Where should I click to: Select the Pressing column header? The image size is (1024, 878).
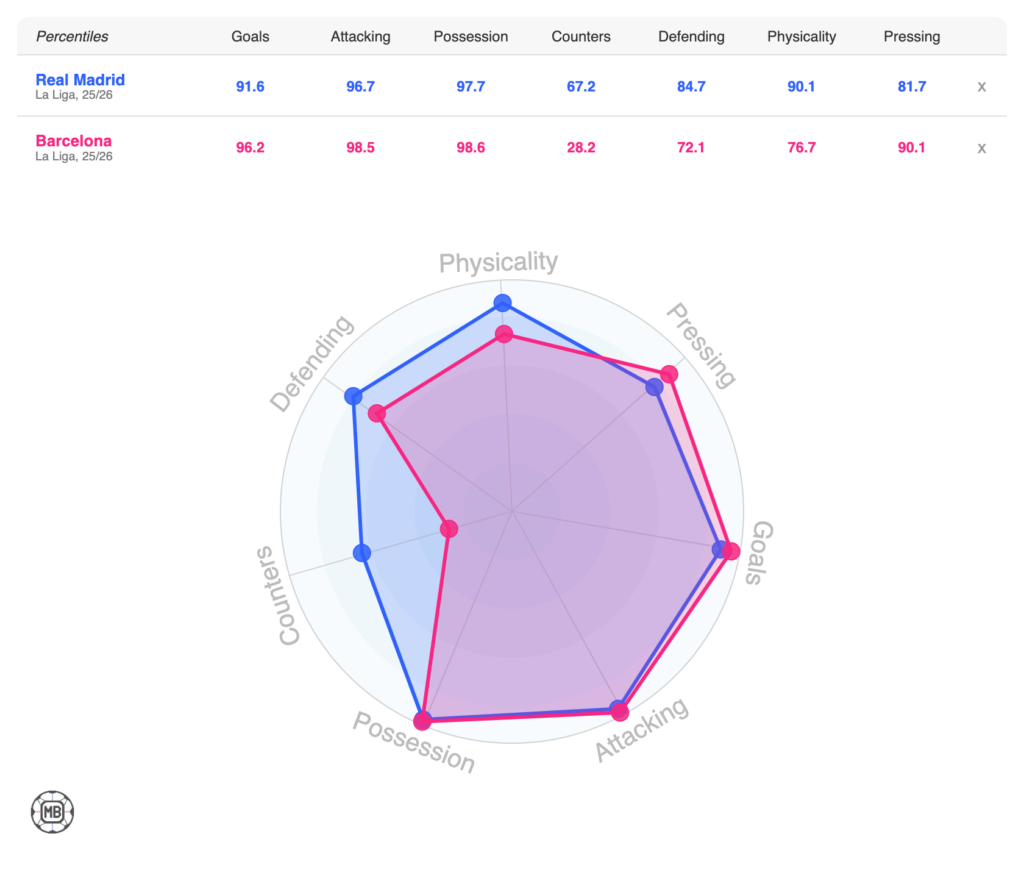(912, 37)
